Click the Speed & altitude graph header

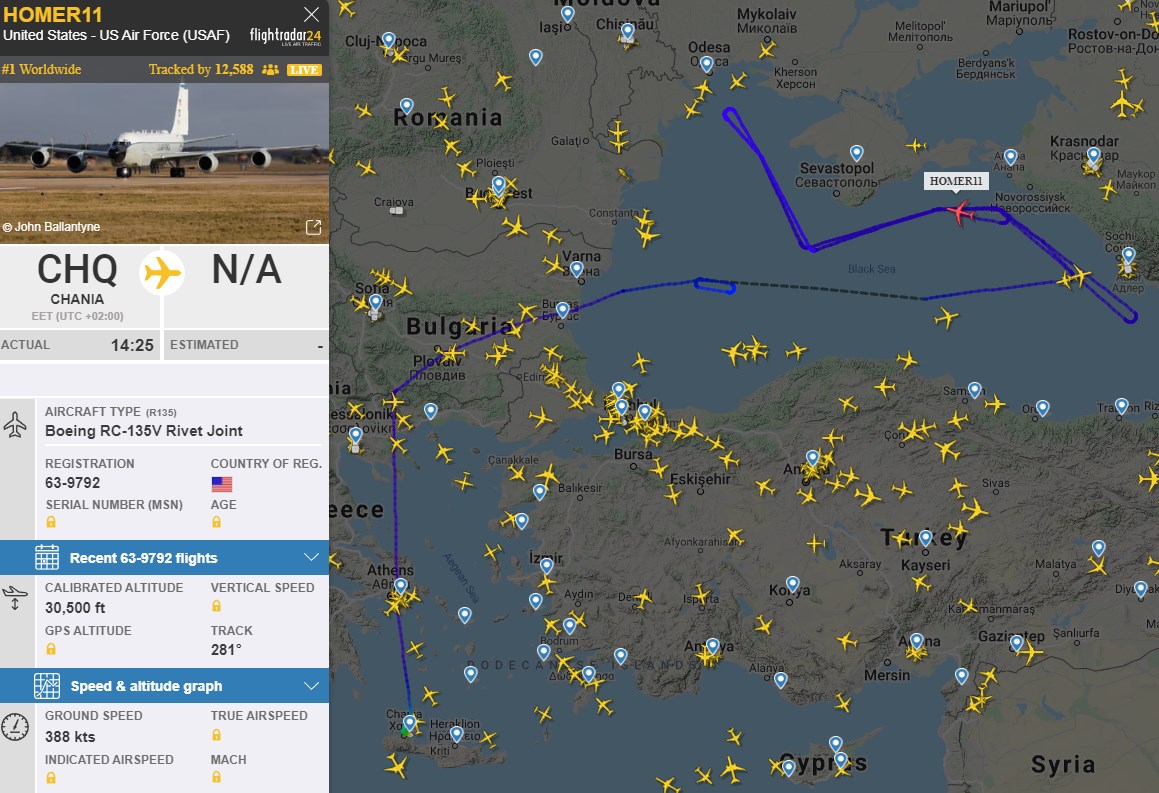[x=164, y=686]
